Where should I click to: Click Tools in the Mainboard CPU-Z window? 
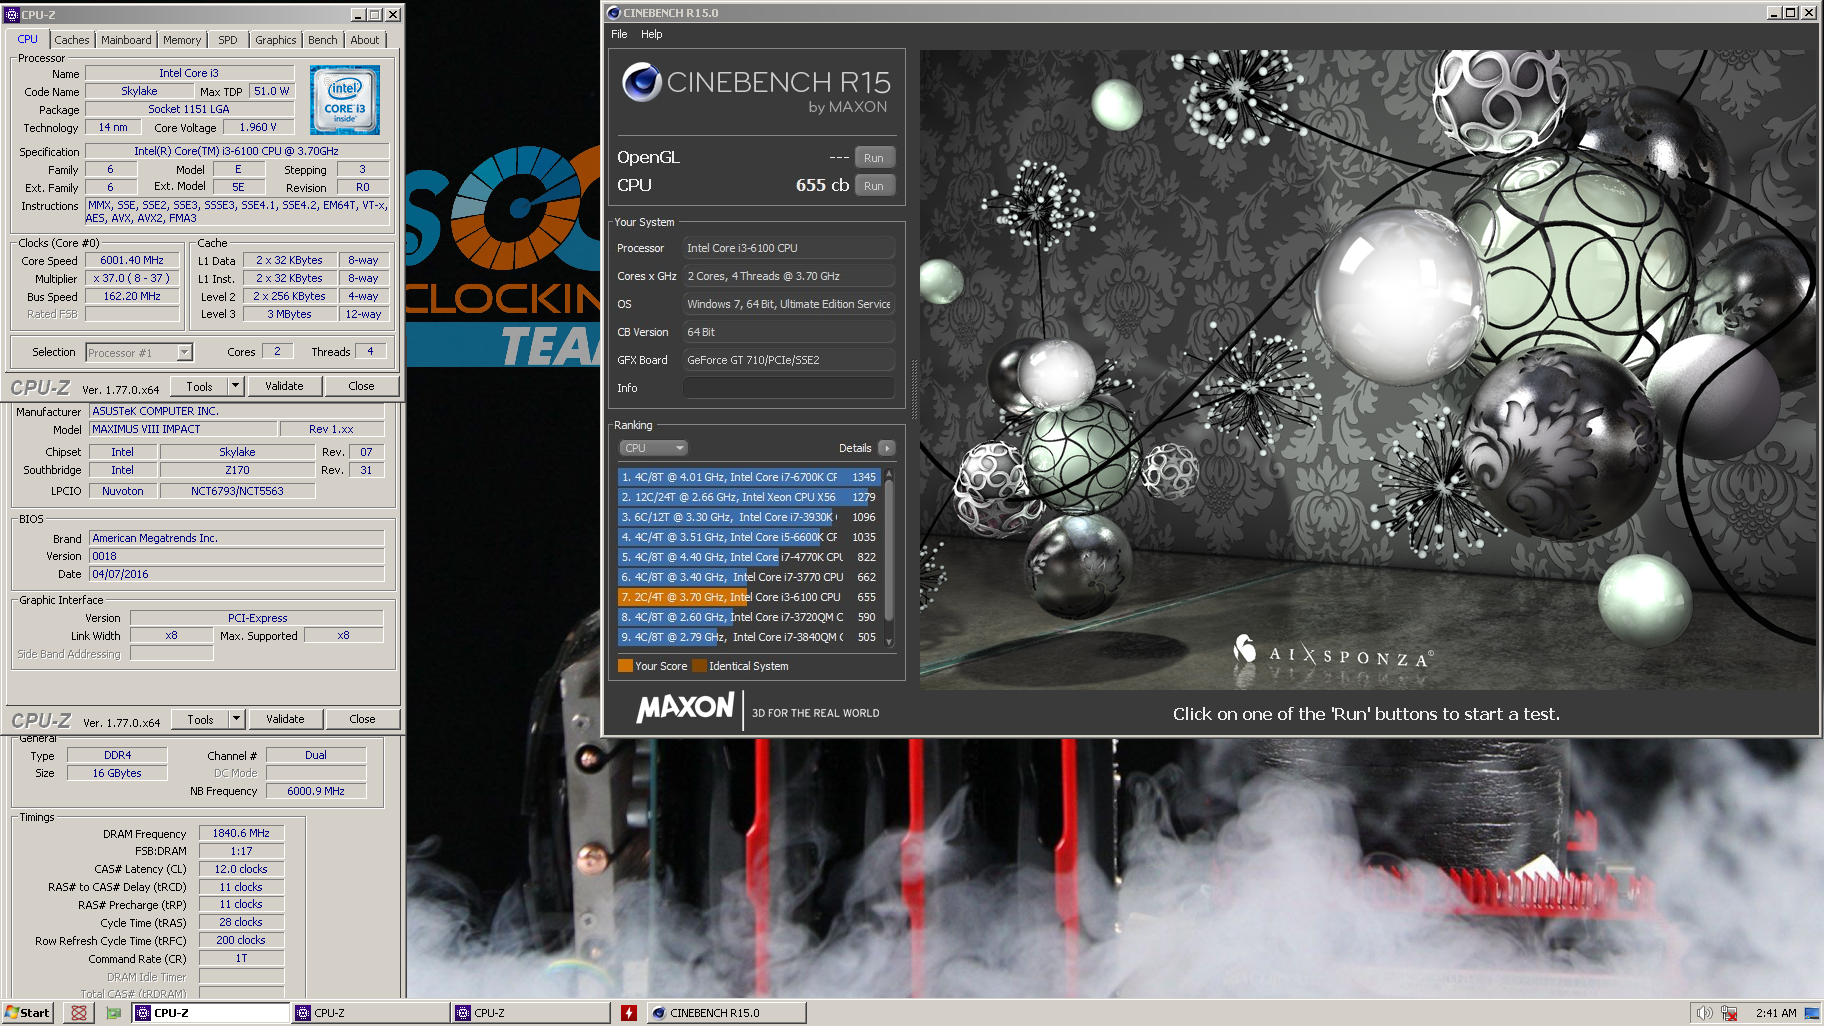[x=200, y=719]
